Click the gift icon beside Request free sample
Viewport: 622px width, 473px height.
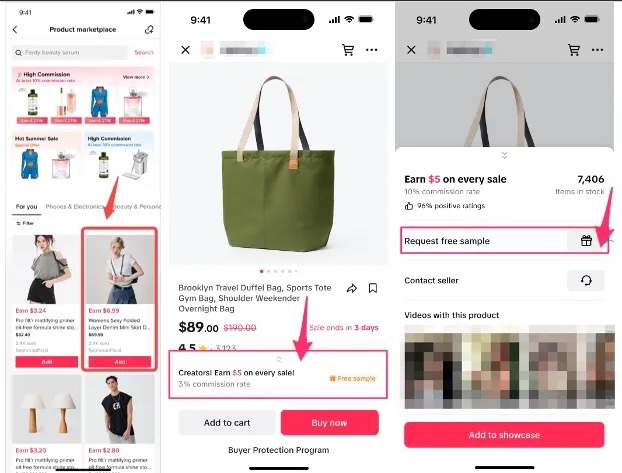coord(586,240)
